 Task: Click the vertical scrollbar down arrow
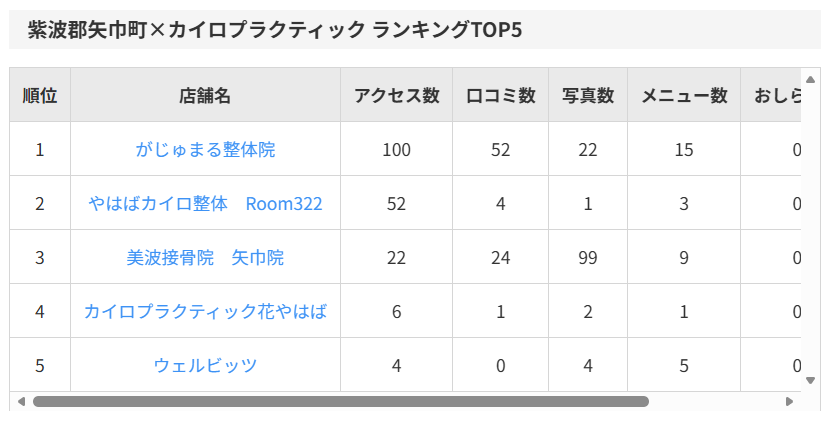pyautogui.click(x=810, y=380)
